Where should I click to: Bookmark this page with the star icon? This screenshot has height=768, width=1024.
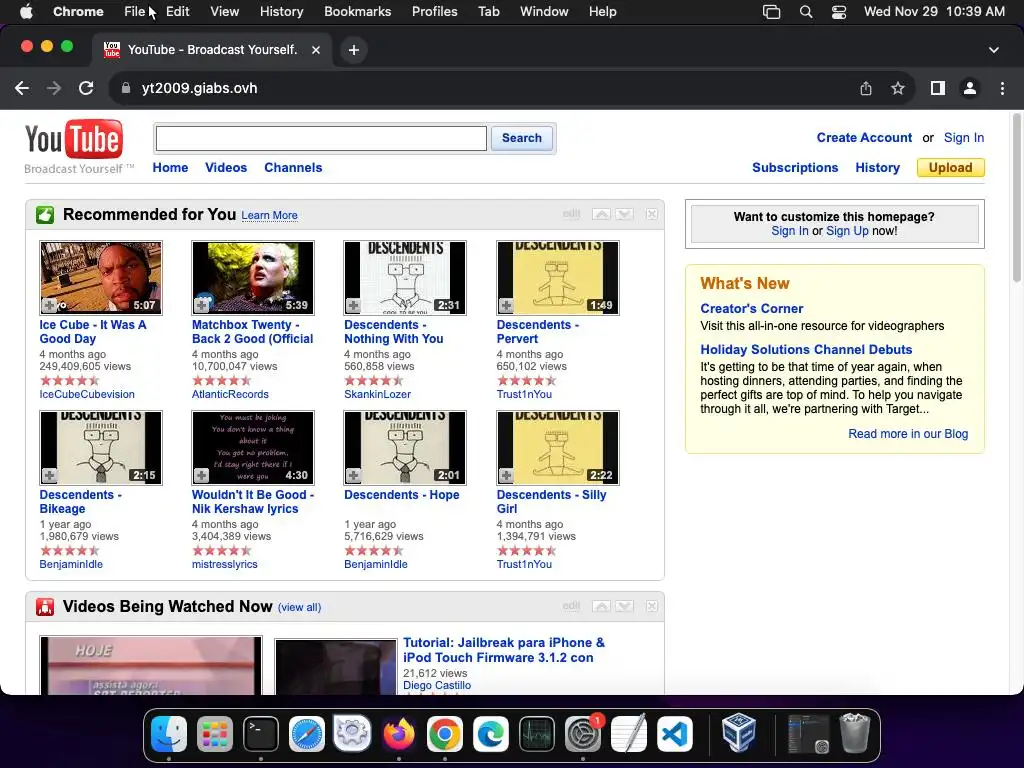click(898, 88)
